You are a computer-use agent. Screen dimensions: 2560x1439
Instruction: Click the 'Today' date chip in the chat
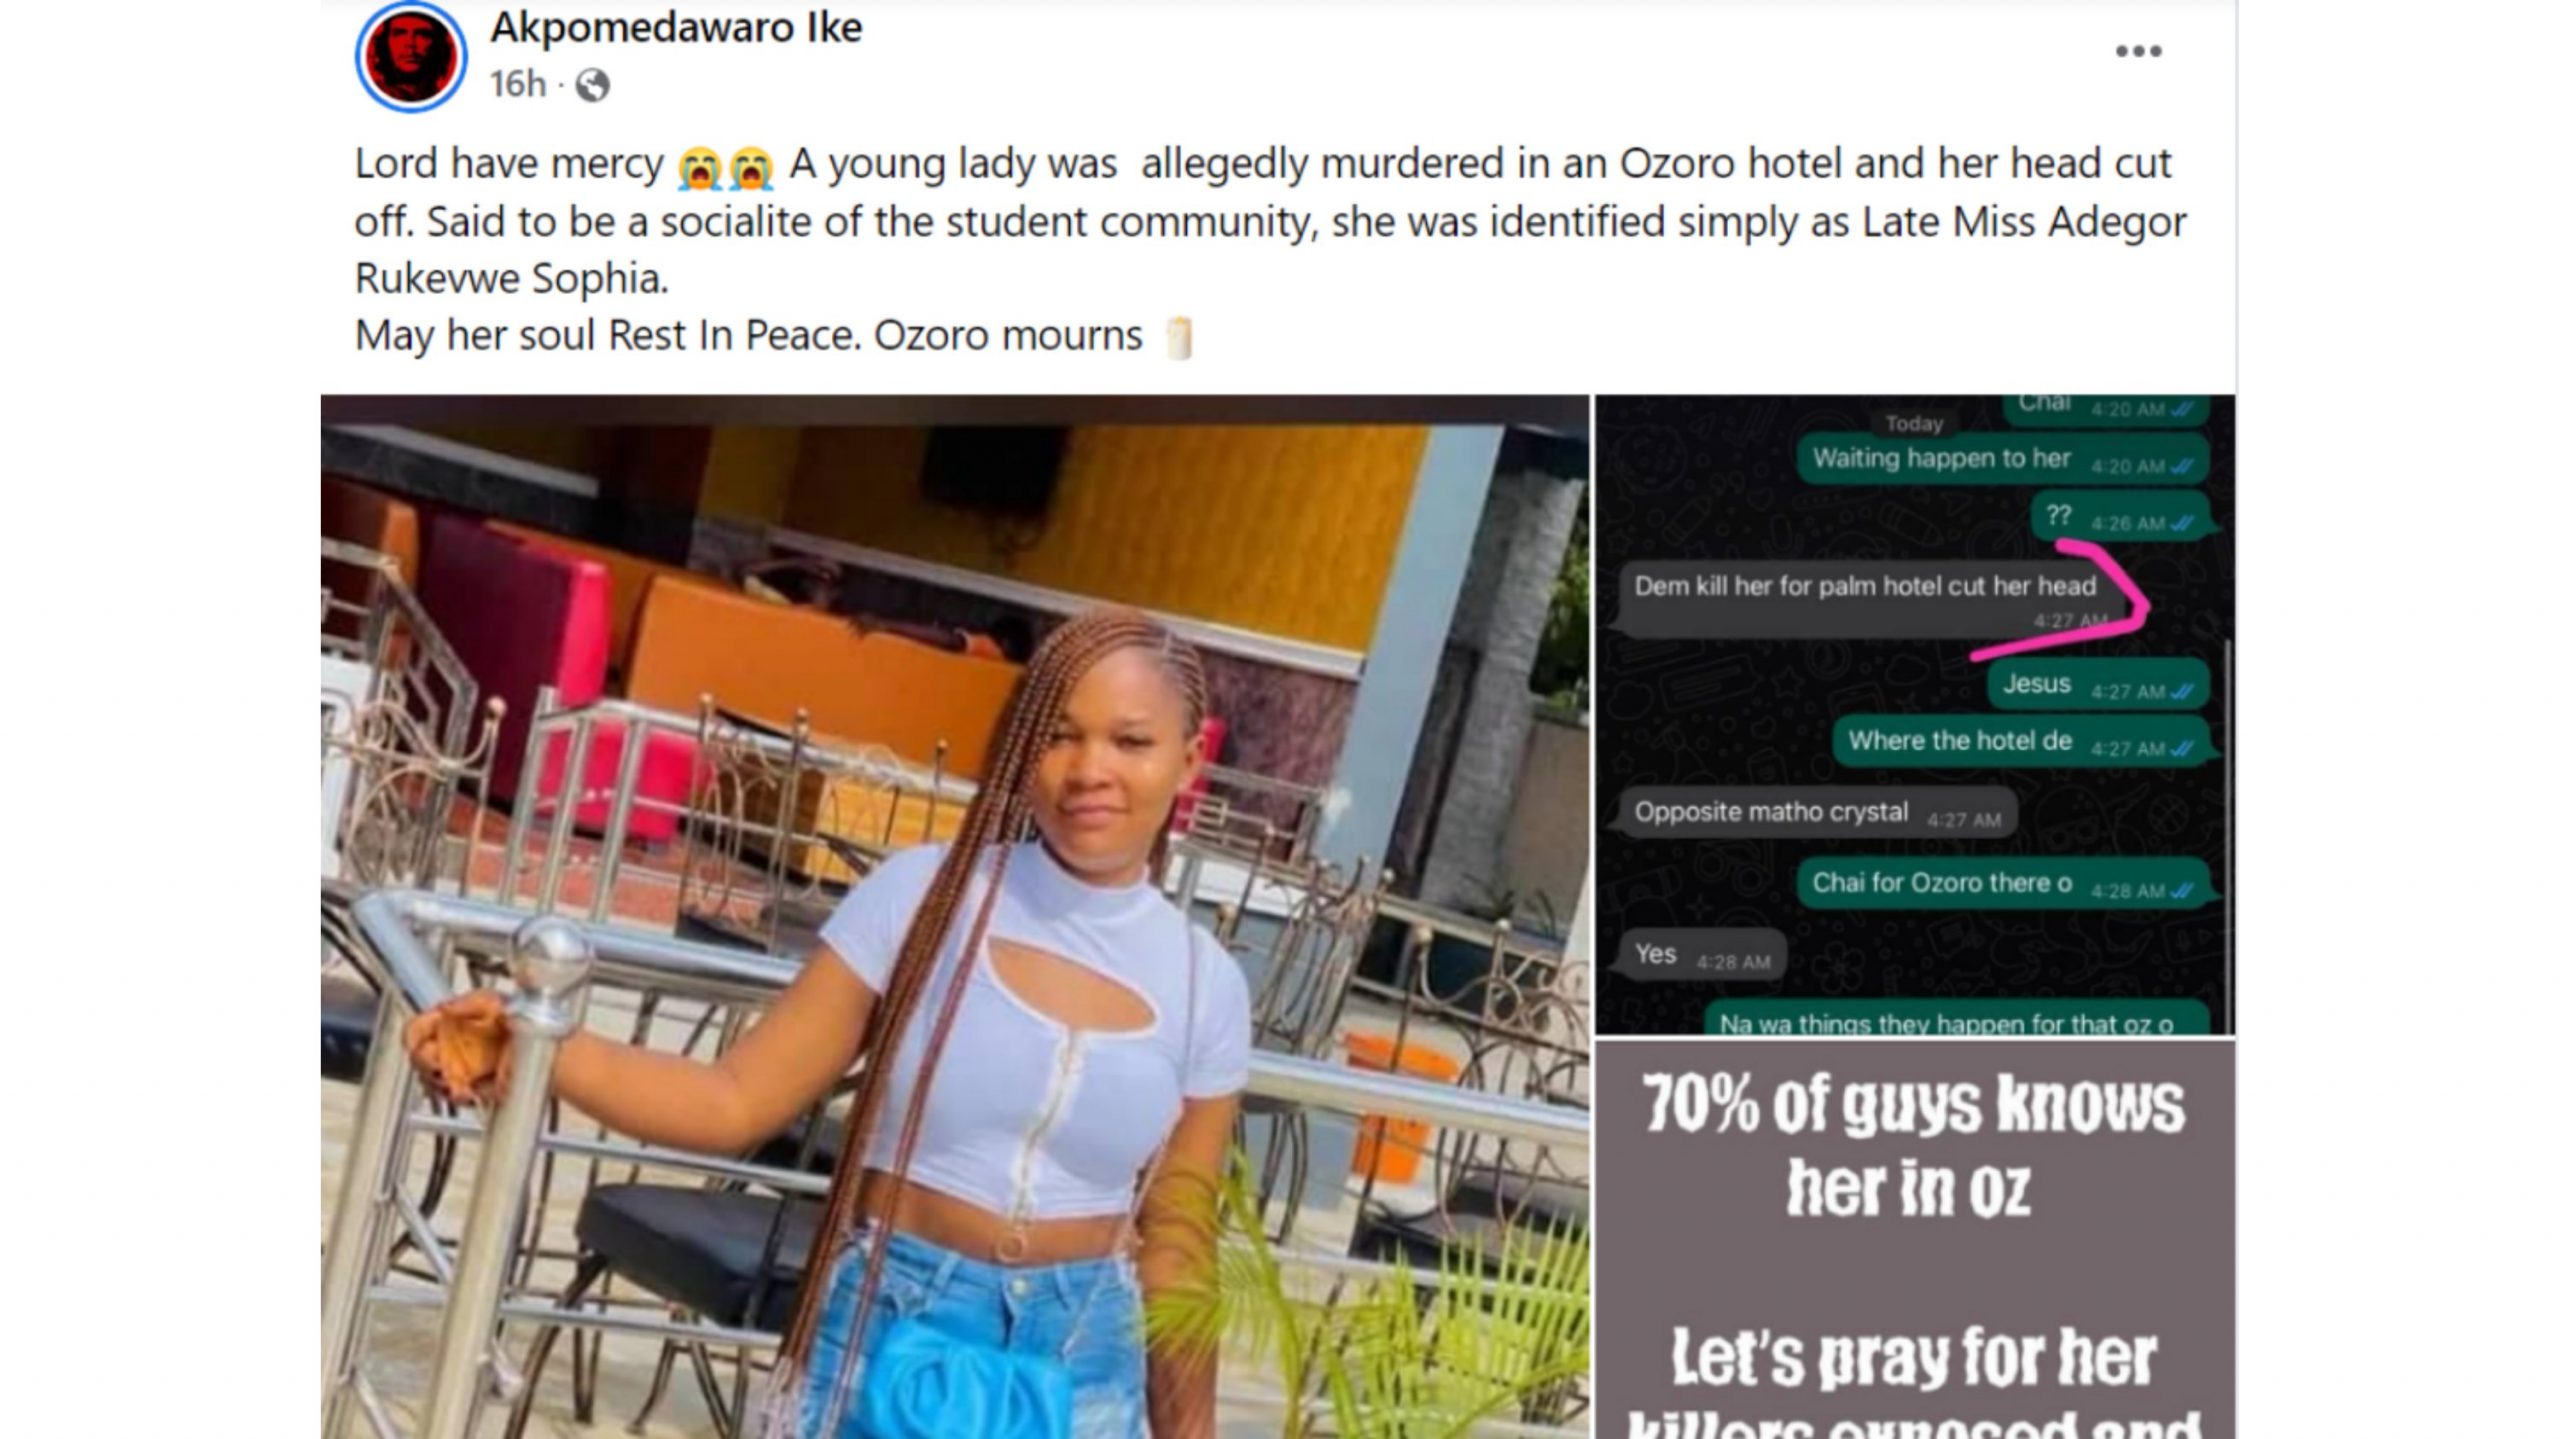(x=1913, y=423)
